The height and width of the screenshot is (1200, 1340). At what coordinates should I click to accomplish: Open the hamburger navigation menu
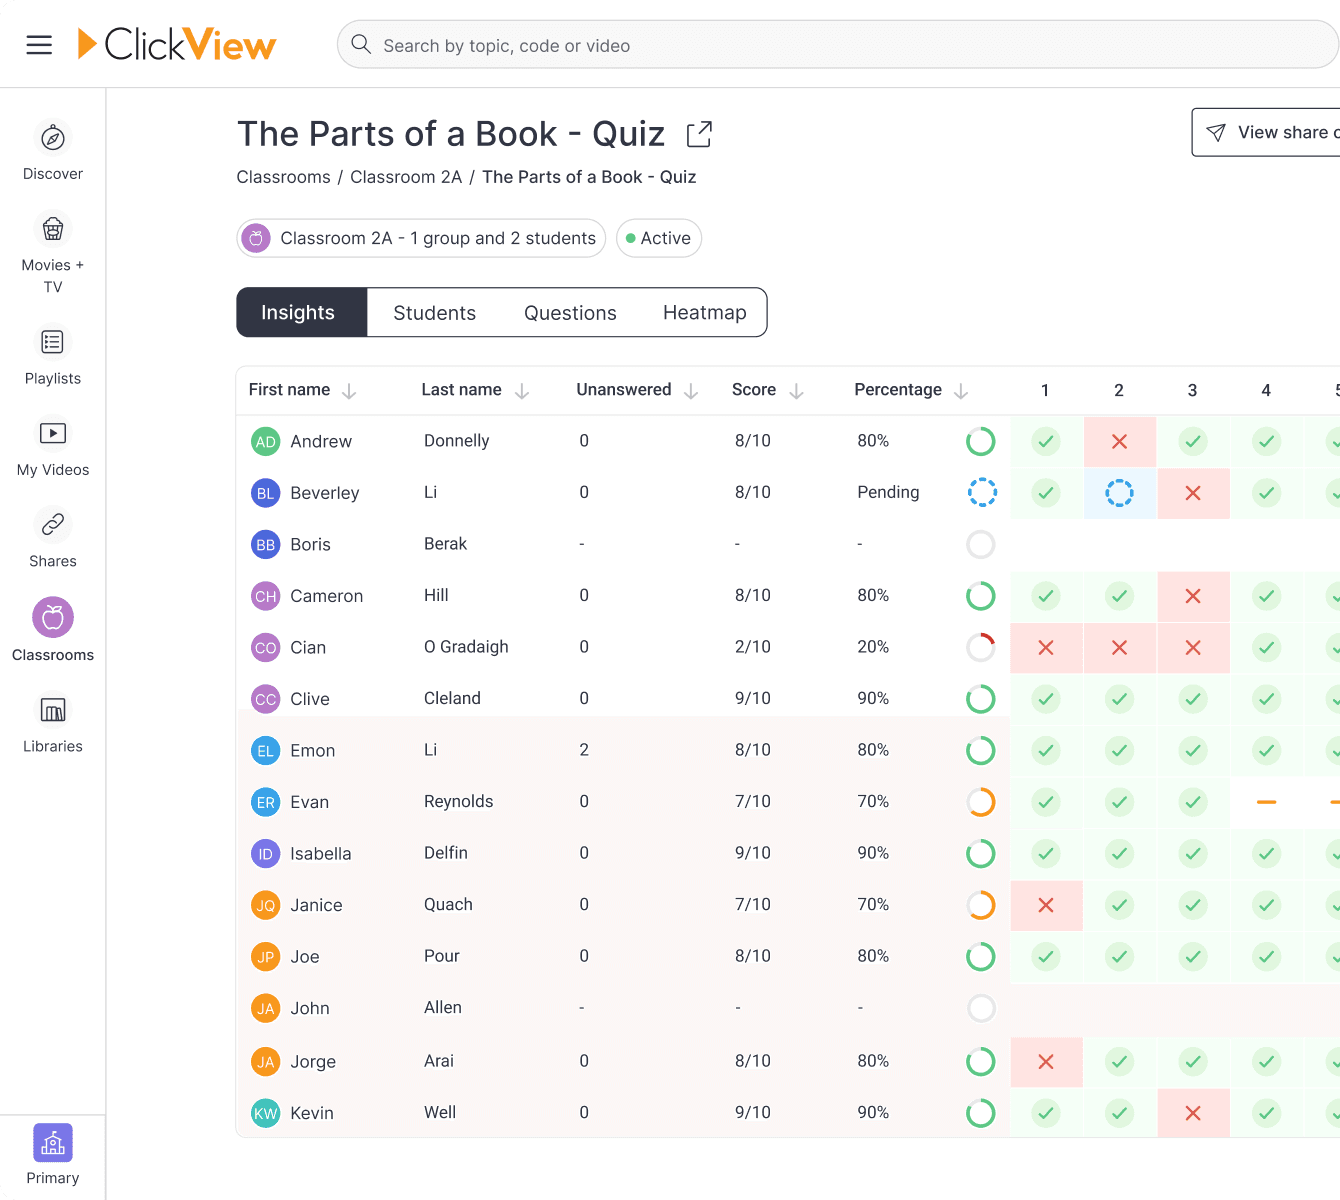pyautogui.click(x=39, y=45)
